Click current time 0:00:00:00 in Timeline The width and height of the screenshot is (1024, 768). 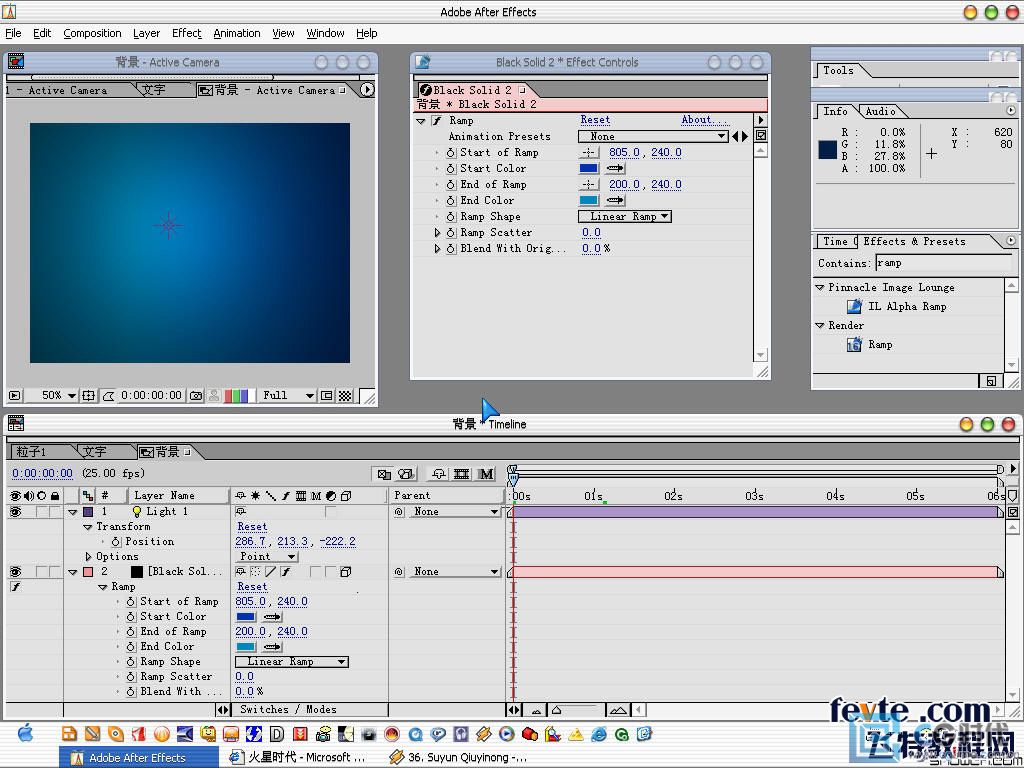42,473
